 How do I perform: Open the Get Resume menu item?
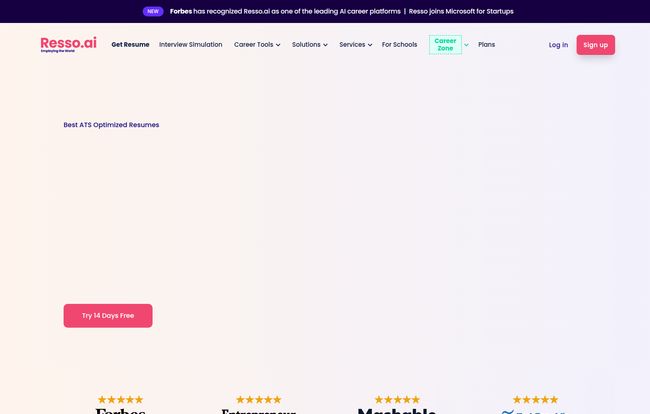[130, 45]
